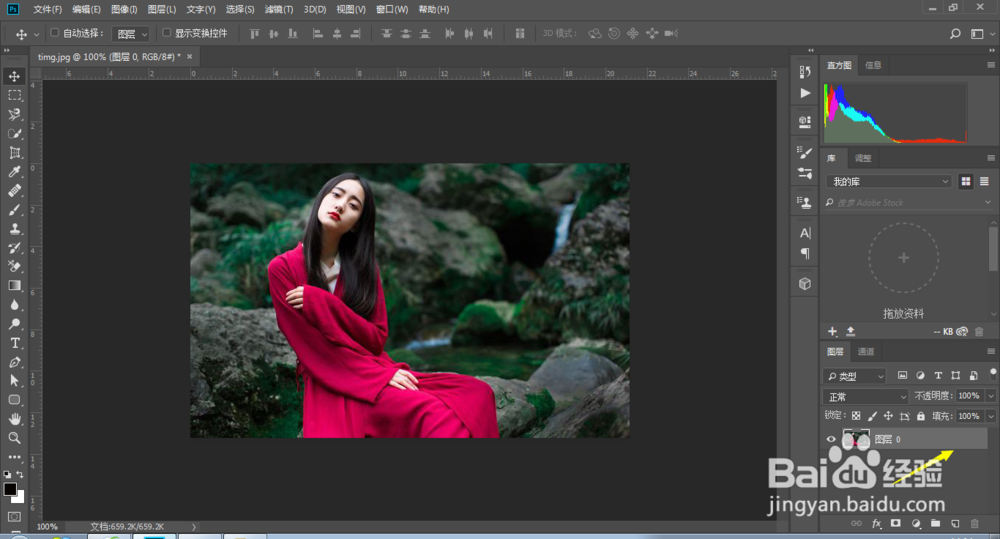The height and width of the screenshot is (539, 1000).
Task: Create new layer icon in Layers panel
Action: (955, 524)
